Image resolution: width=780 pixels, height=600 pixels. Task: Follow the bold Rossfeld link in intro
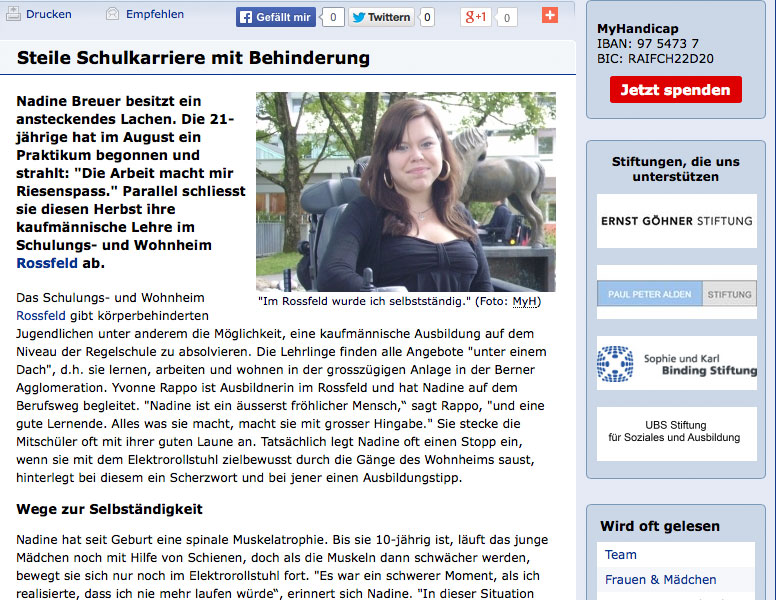(x=47, y=263)
